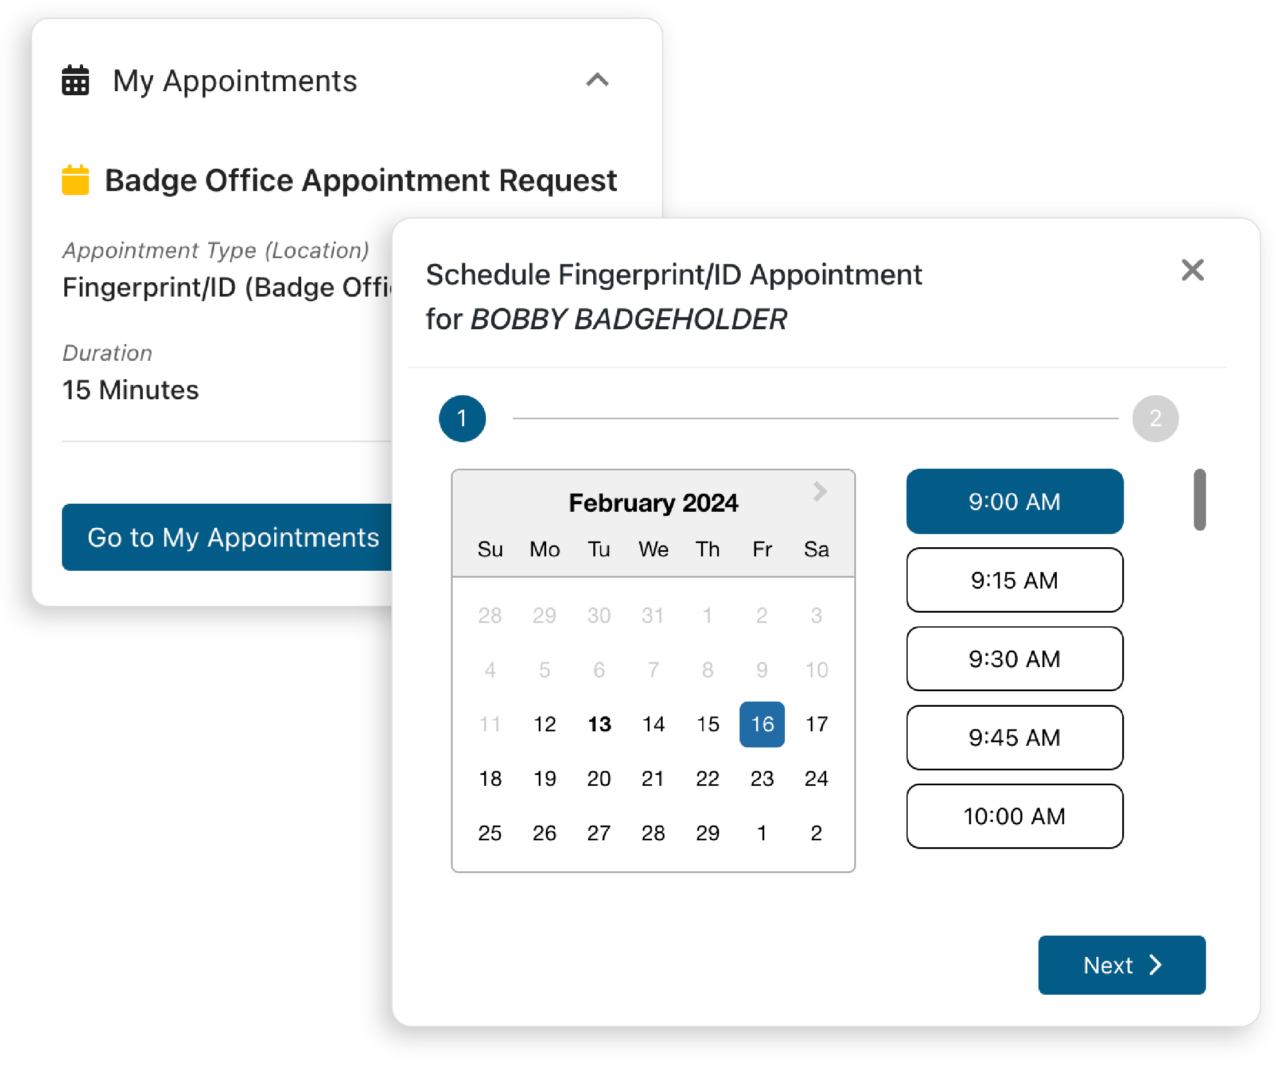Close the Schedule Fingerprint/ID Appointment dialog

tap(1192, 269)
